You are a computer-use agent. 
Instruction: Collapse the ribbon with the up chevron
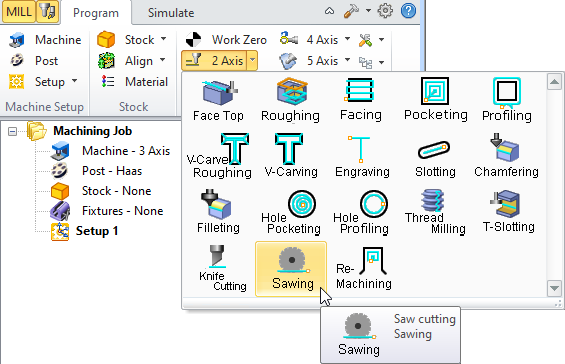pyautogui.click(x=329, y=11)
